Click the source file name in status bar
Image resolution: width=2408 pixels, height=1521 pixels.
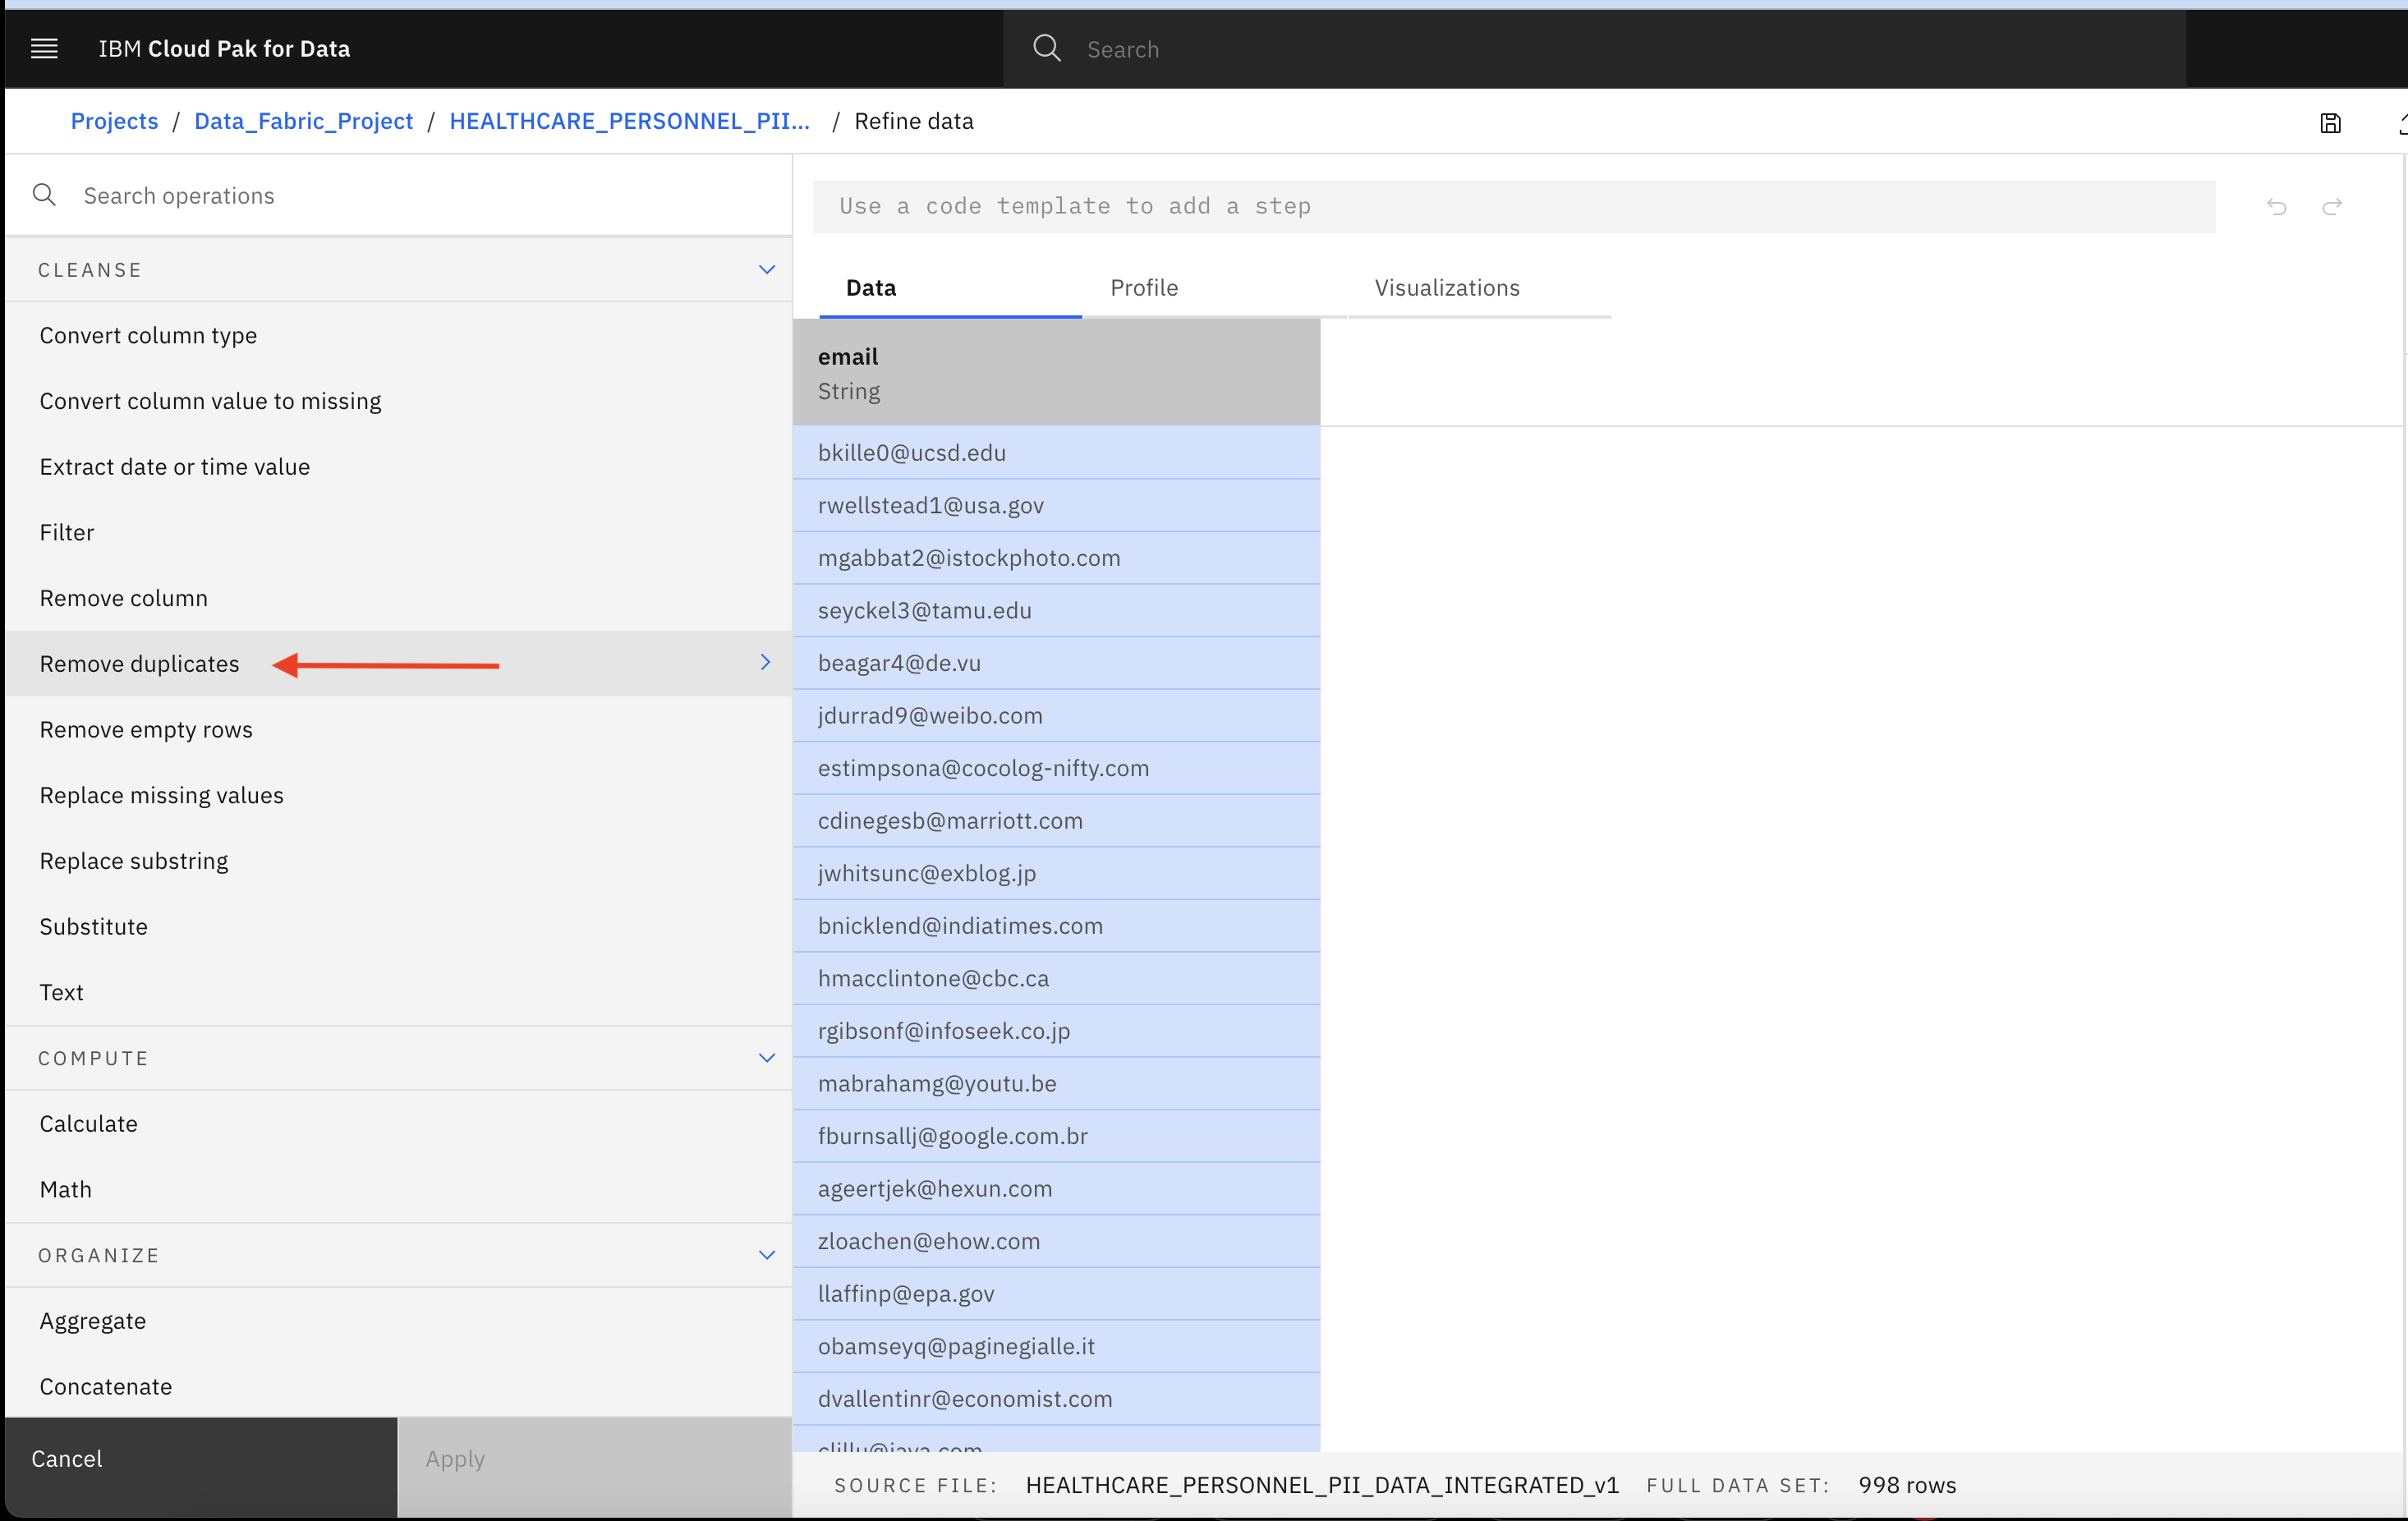pyautogui.click(x=1322, y=1485)
